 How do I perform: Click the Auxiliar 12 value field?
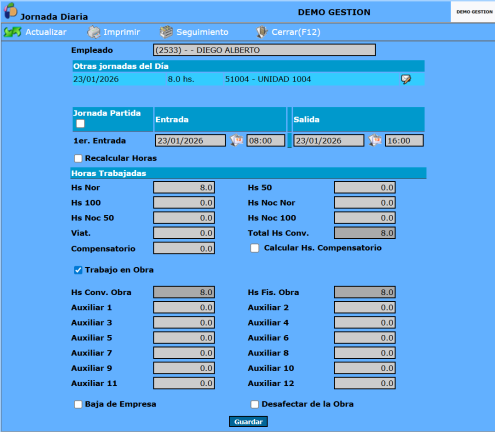point(365,383)
